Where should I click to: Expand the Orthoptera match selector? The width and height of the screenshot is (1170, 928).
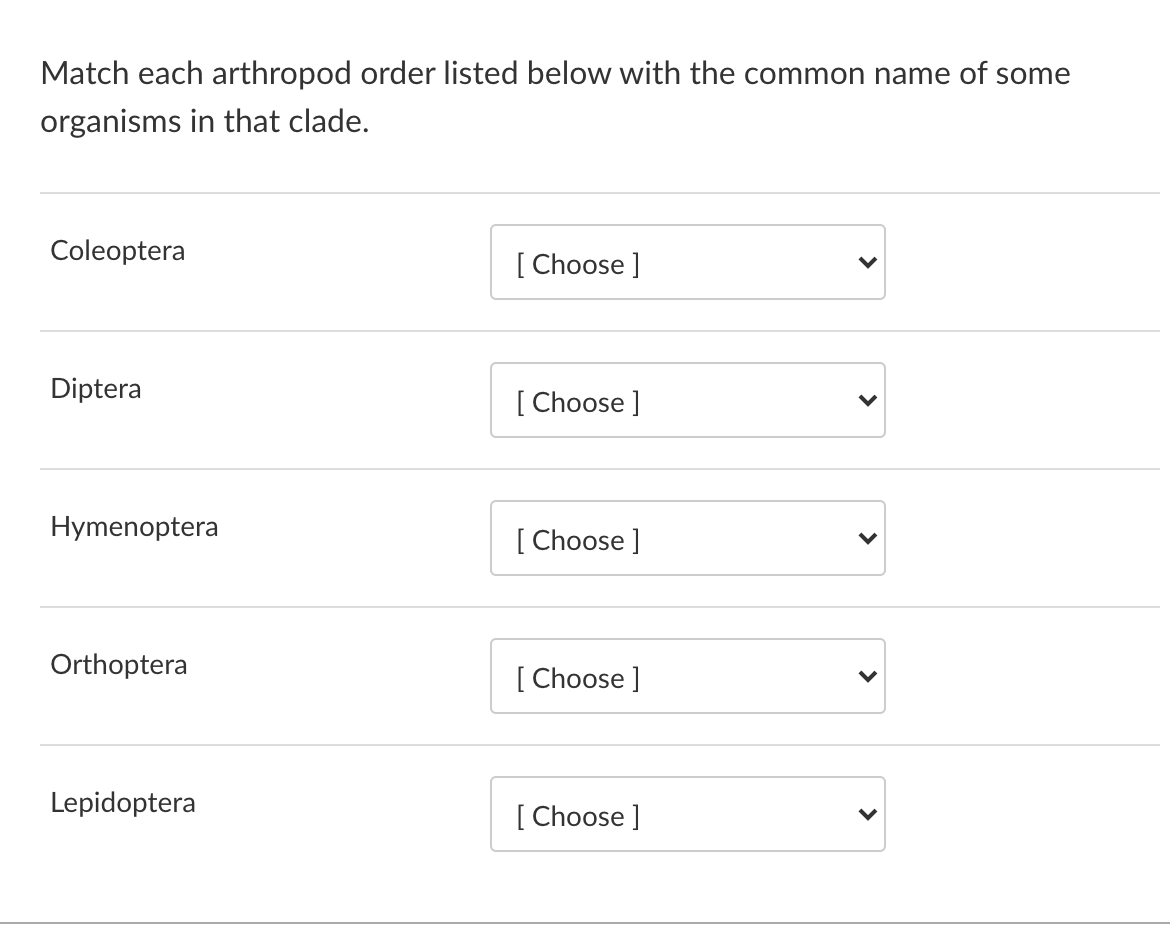[687, 676]
